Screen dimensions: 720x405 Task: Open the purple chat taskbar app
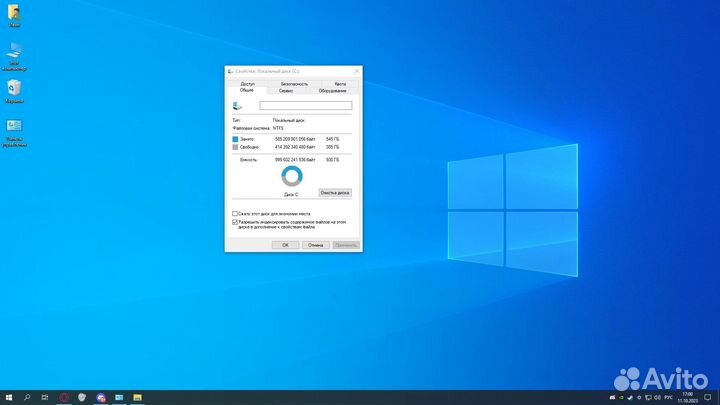(101, 398)
